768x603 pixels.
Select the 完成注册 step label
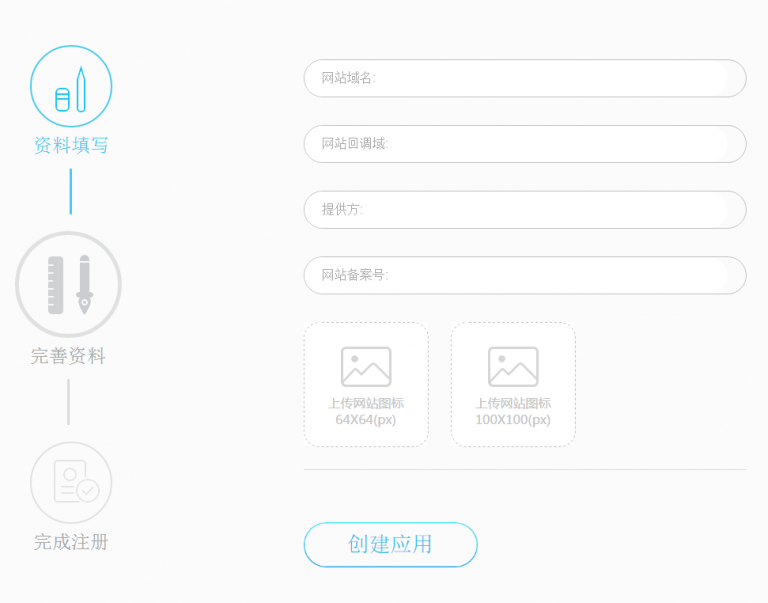pos(71,542)
